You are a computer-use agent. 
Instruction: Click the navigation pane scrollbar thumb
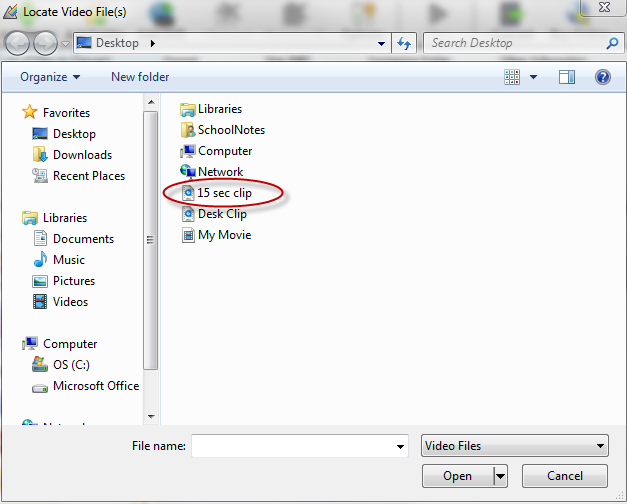click(x=150, y=240)
